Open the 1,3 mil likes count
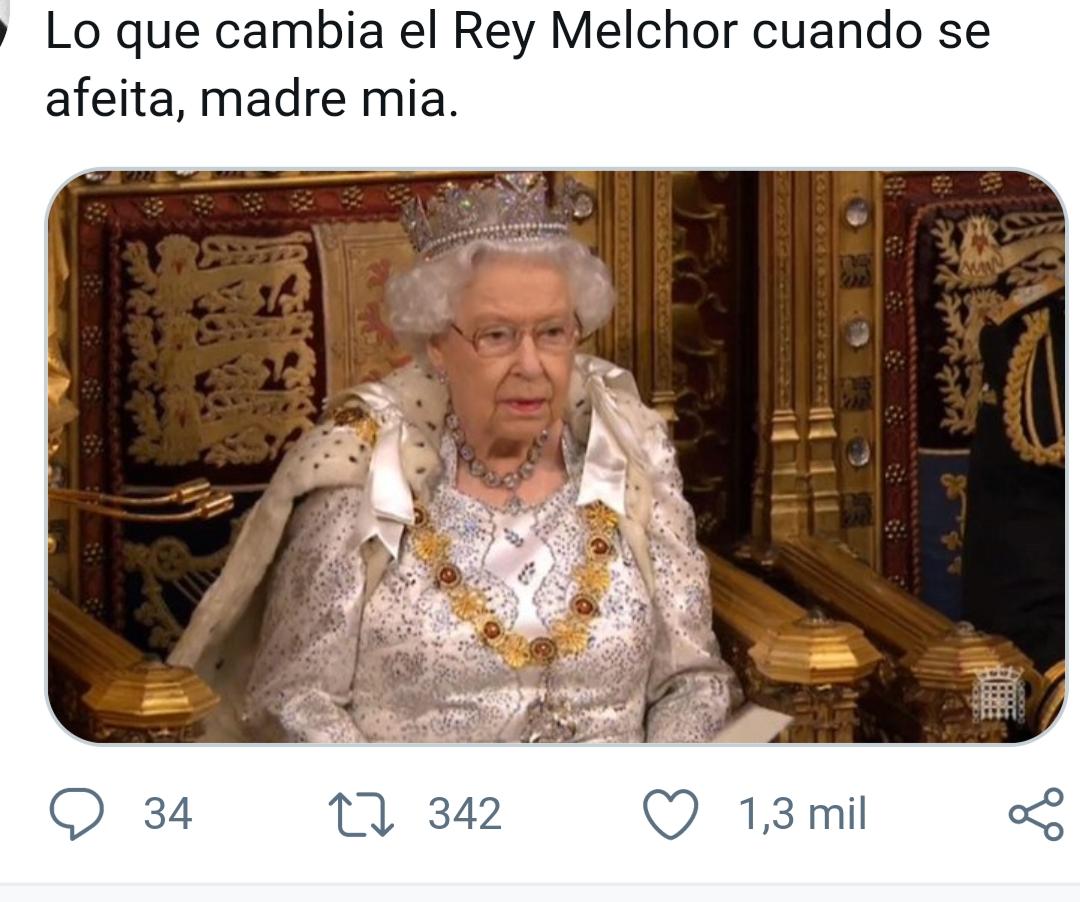Image resolution: width=1080 pixels, height=902 pixels. tap(802, 814)
